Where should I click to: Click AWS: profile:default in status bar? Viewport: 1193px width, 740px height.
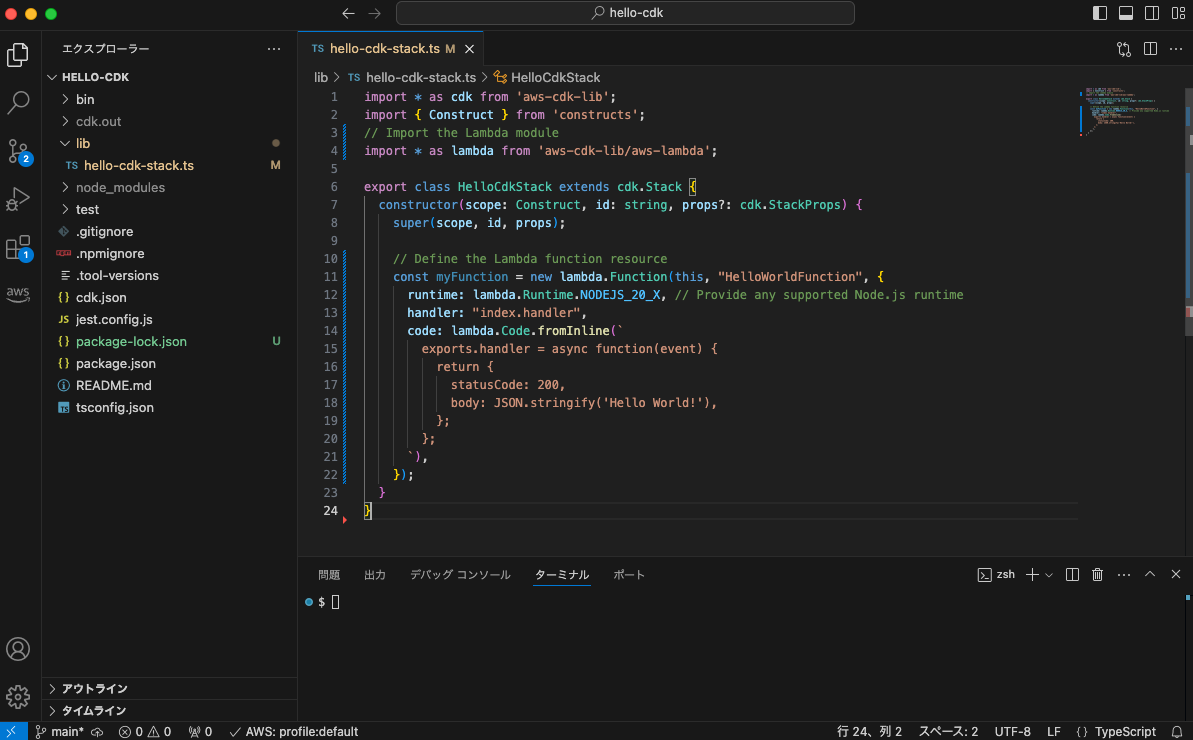293,732
